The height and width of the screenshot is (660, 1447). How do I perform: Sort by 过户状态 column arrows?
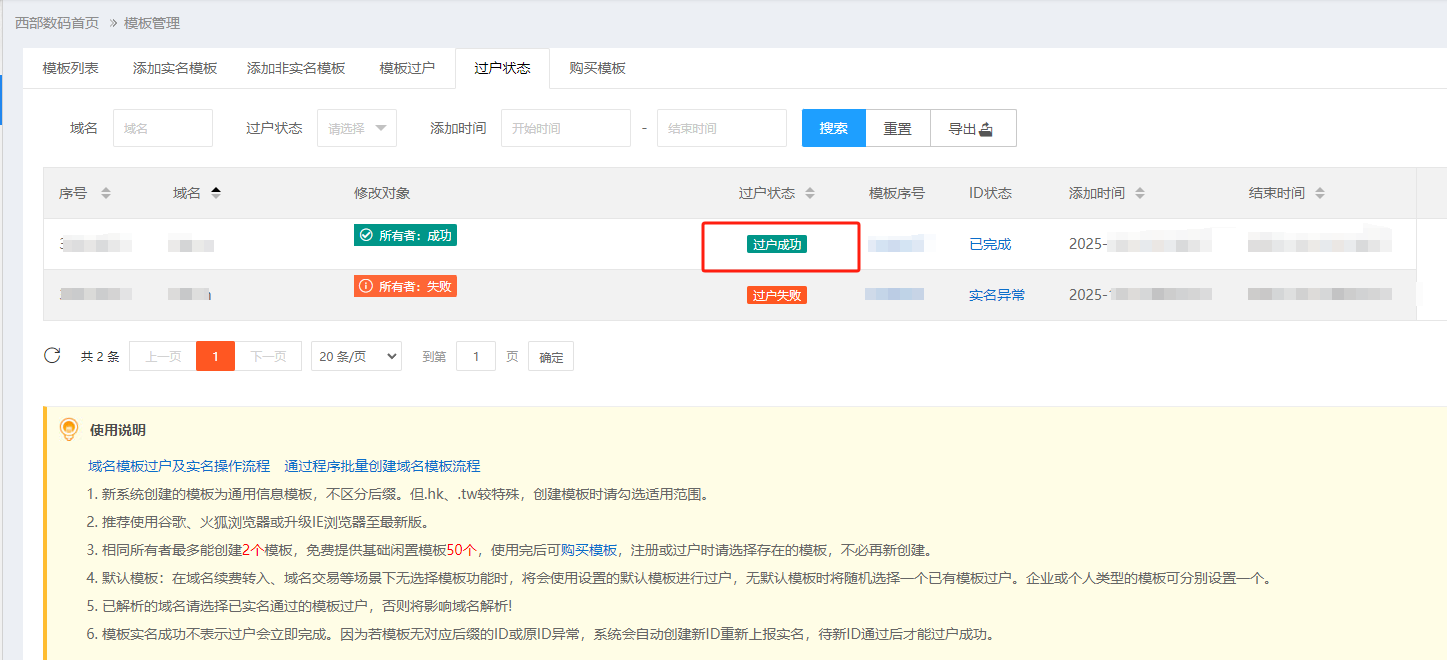pos(810,193)
